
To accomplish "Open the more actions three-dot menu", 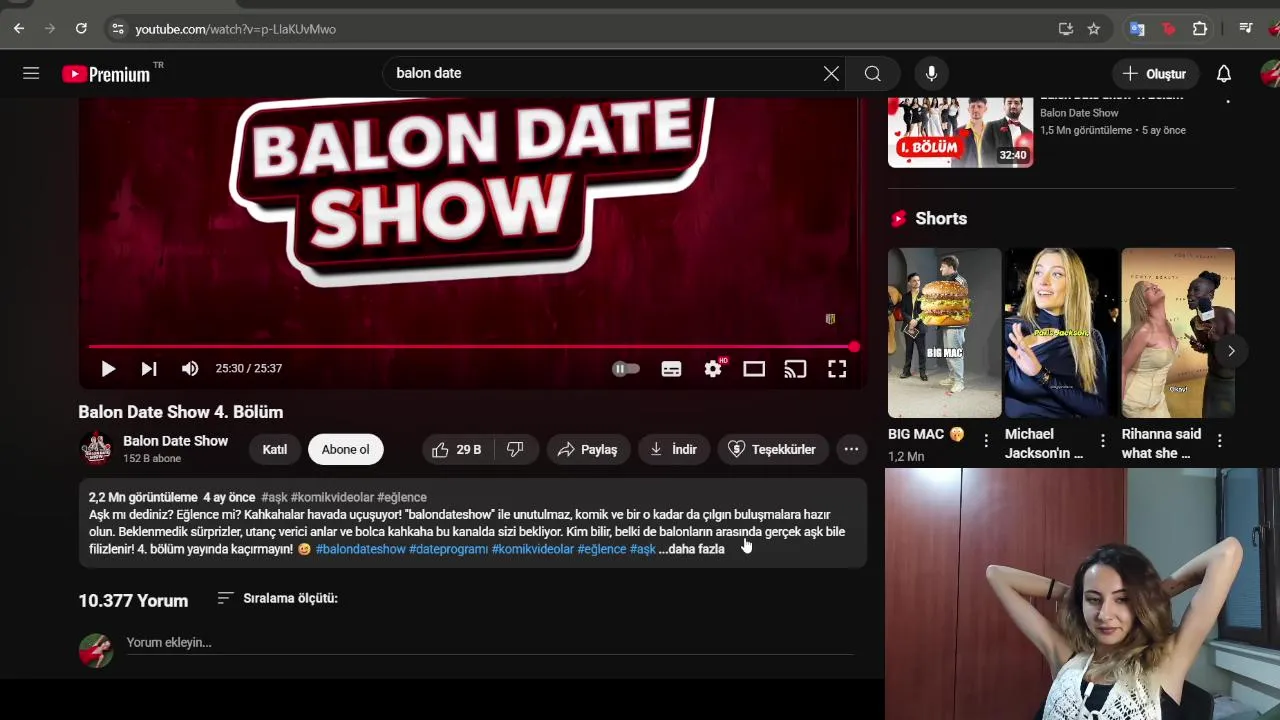I will pyautogui.click(x=851, y=449).
